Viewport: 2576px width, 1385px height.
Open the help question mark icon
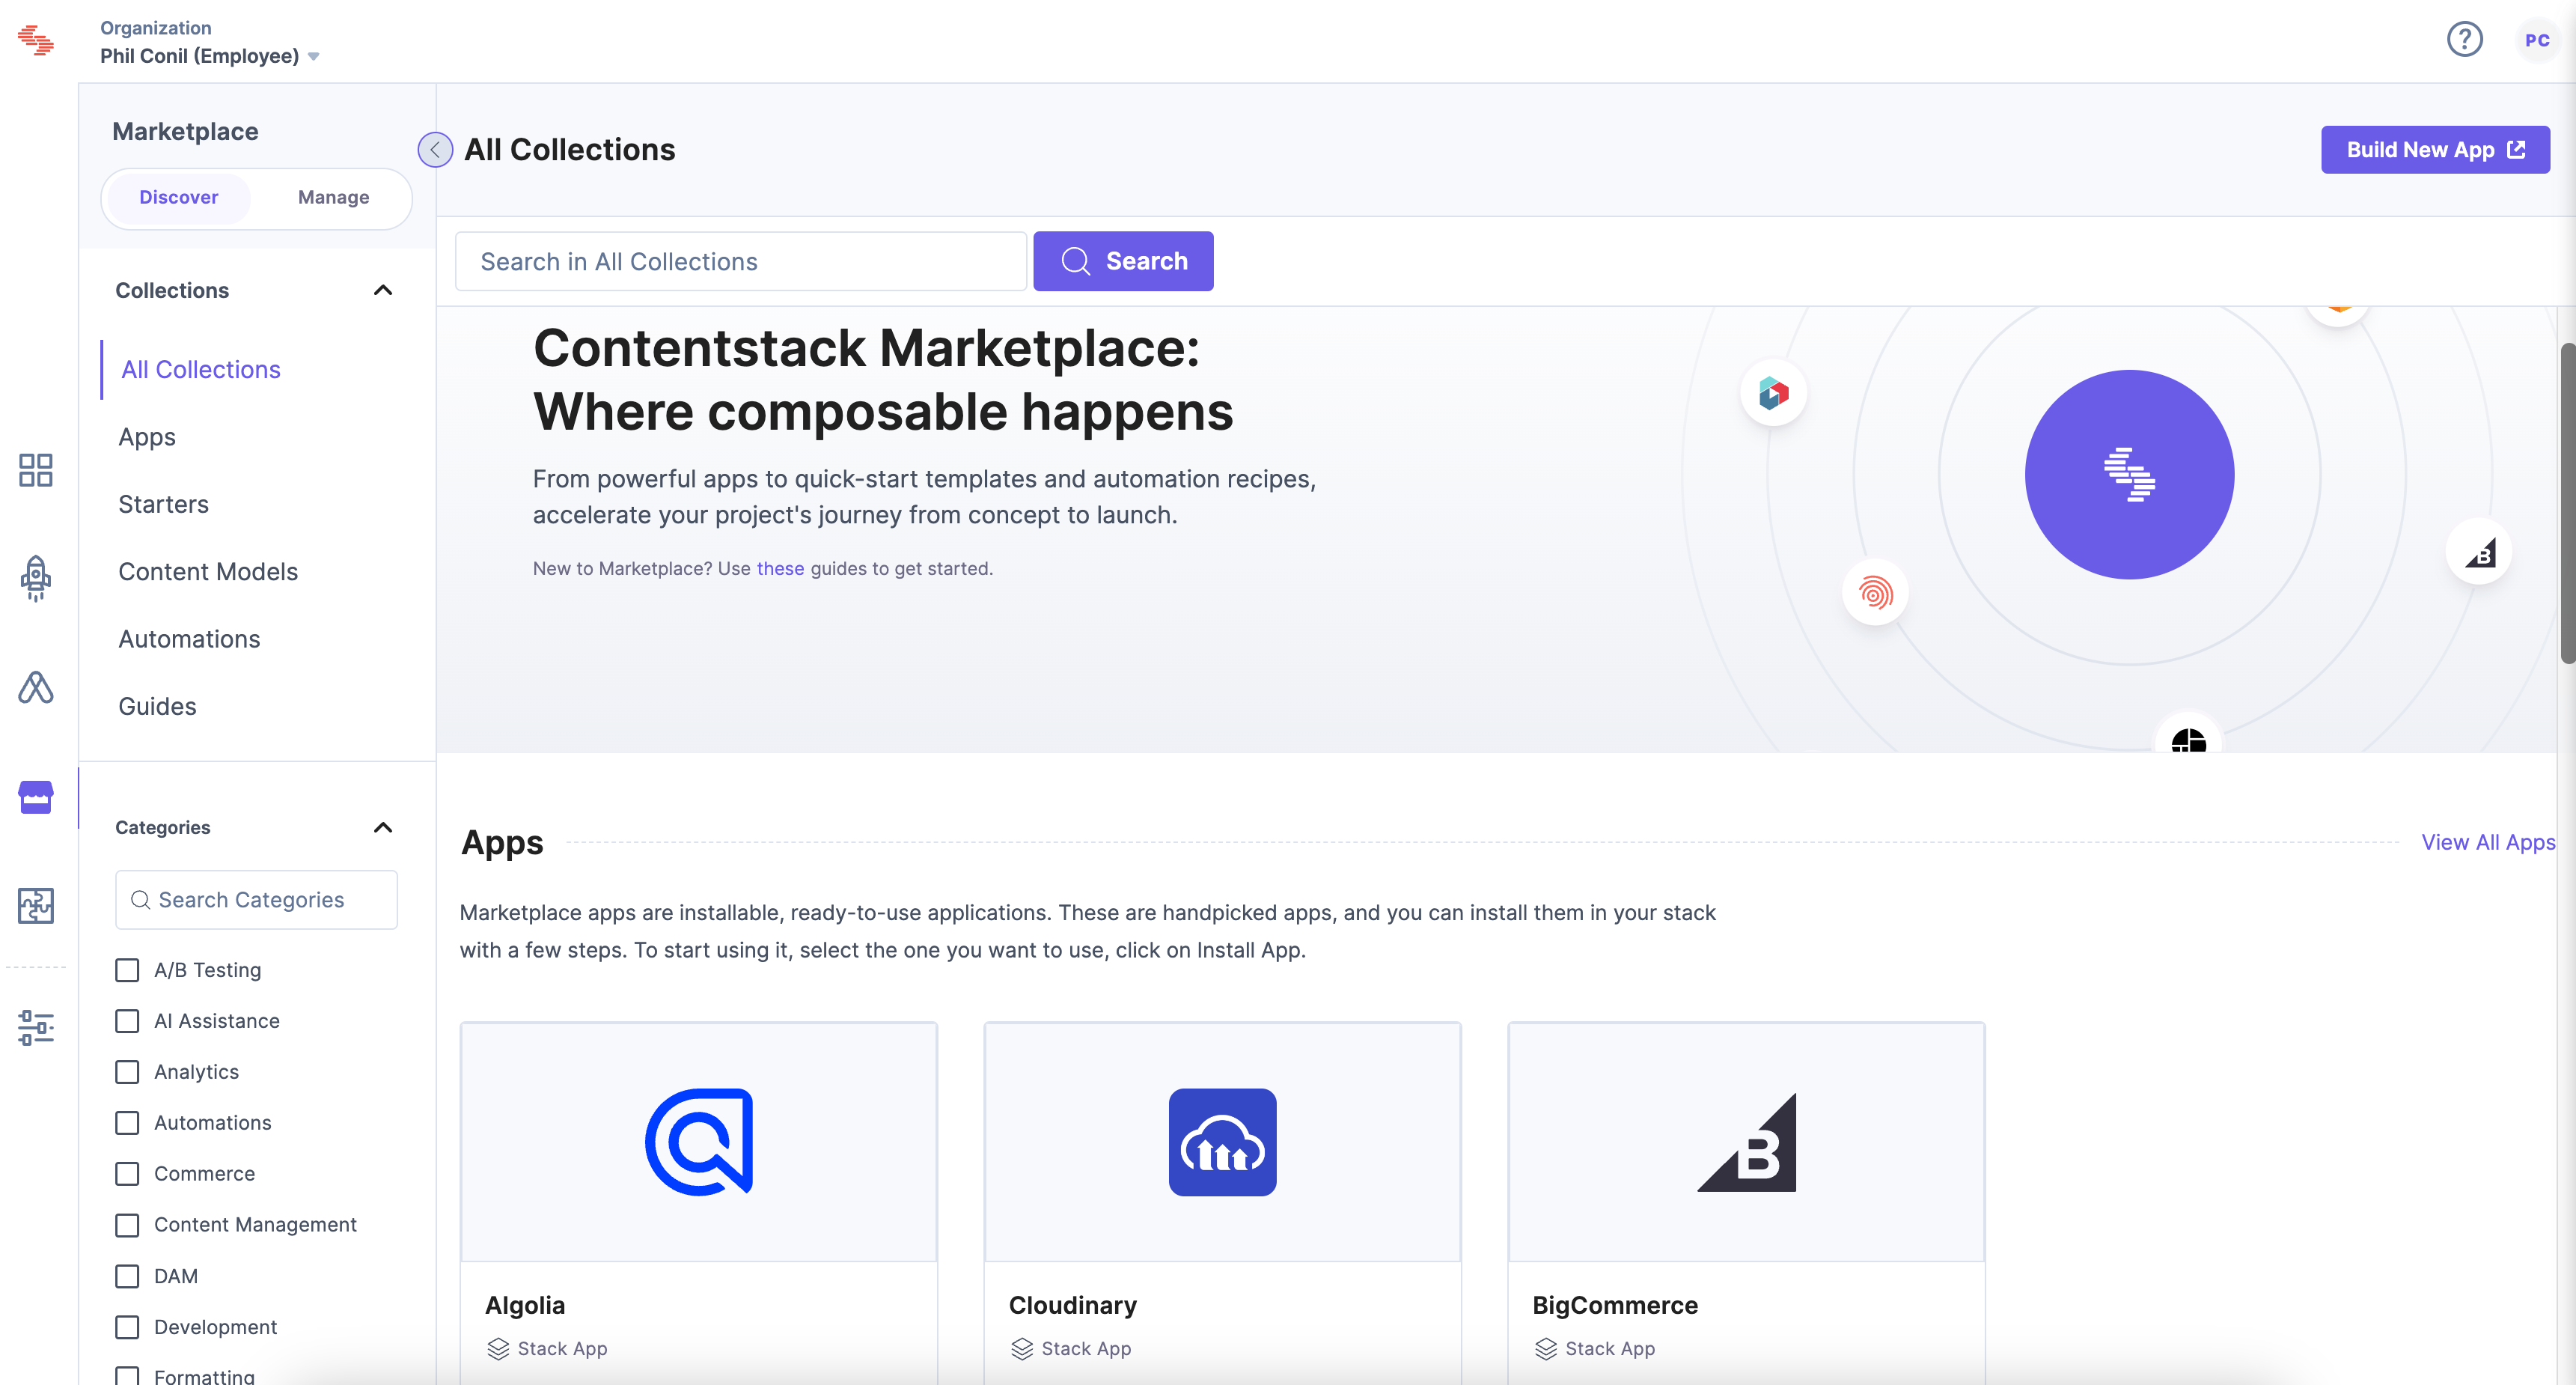pyautogui.click(x=2464, y=39)
